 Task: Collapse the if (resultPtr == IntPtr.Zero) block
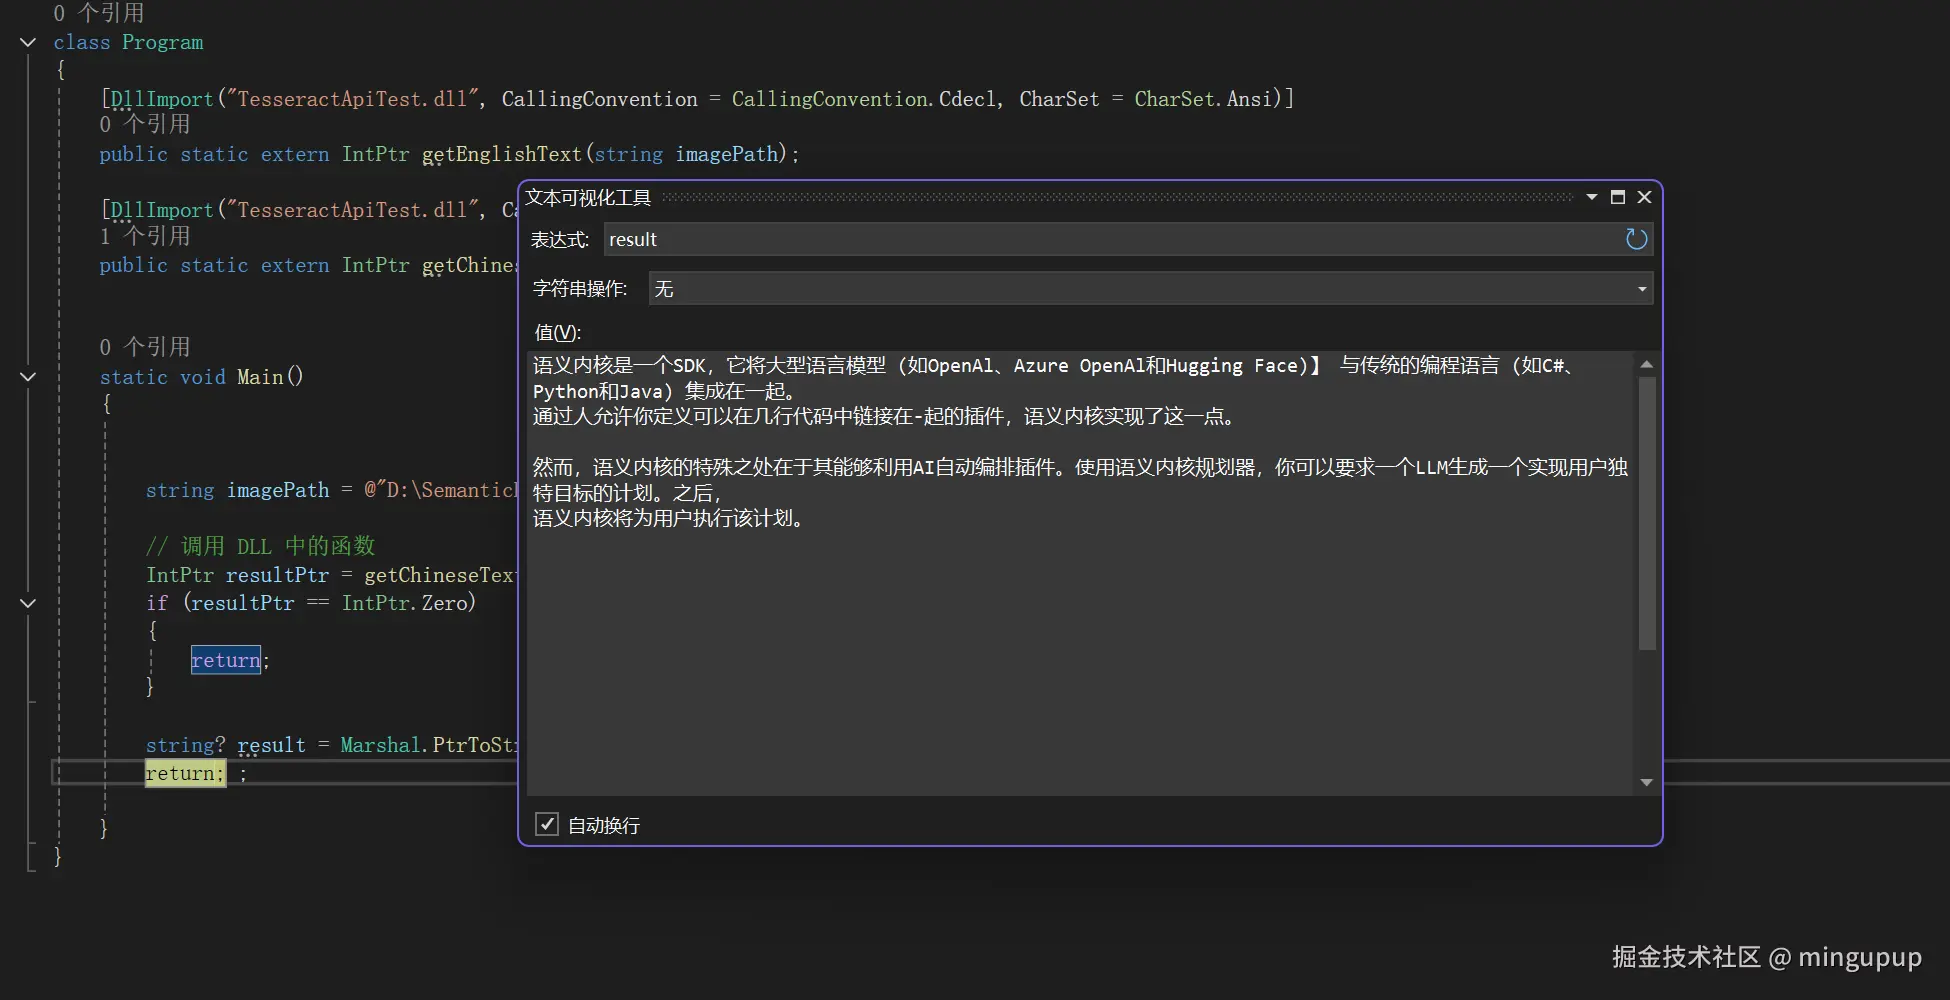click(27, 602)
